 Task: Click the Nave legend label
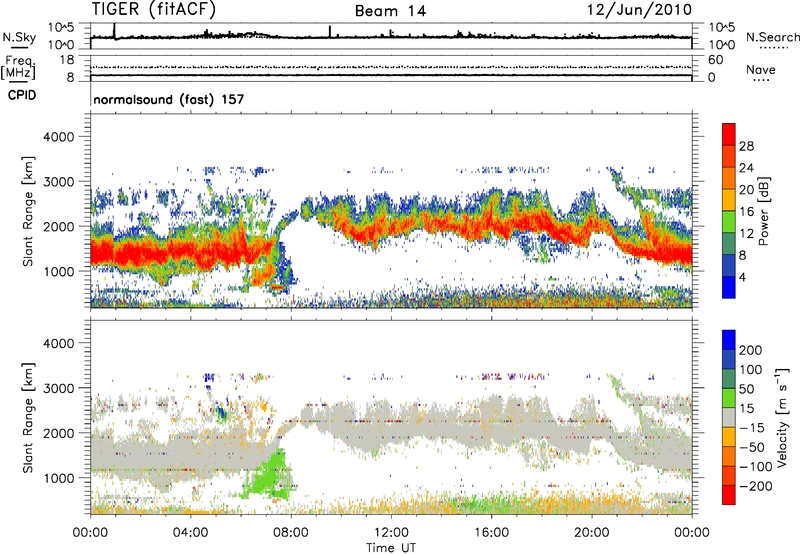tap(761, 69)
